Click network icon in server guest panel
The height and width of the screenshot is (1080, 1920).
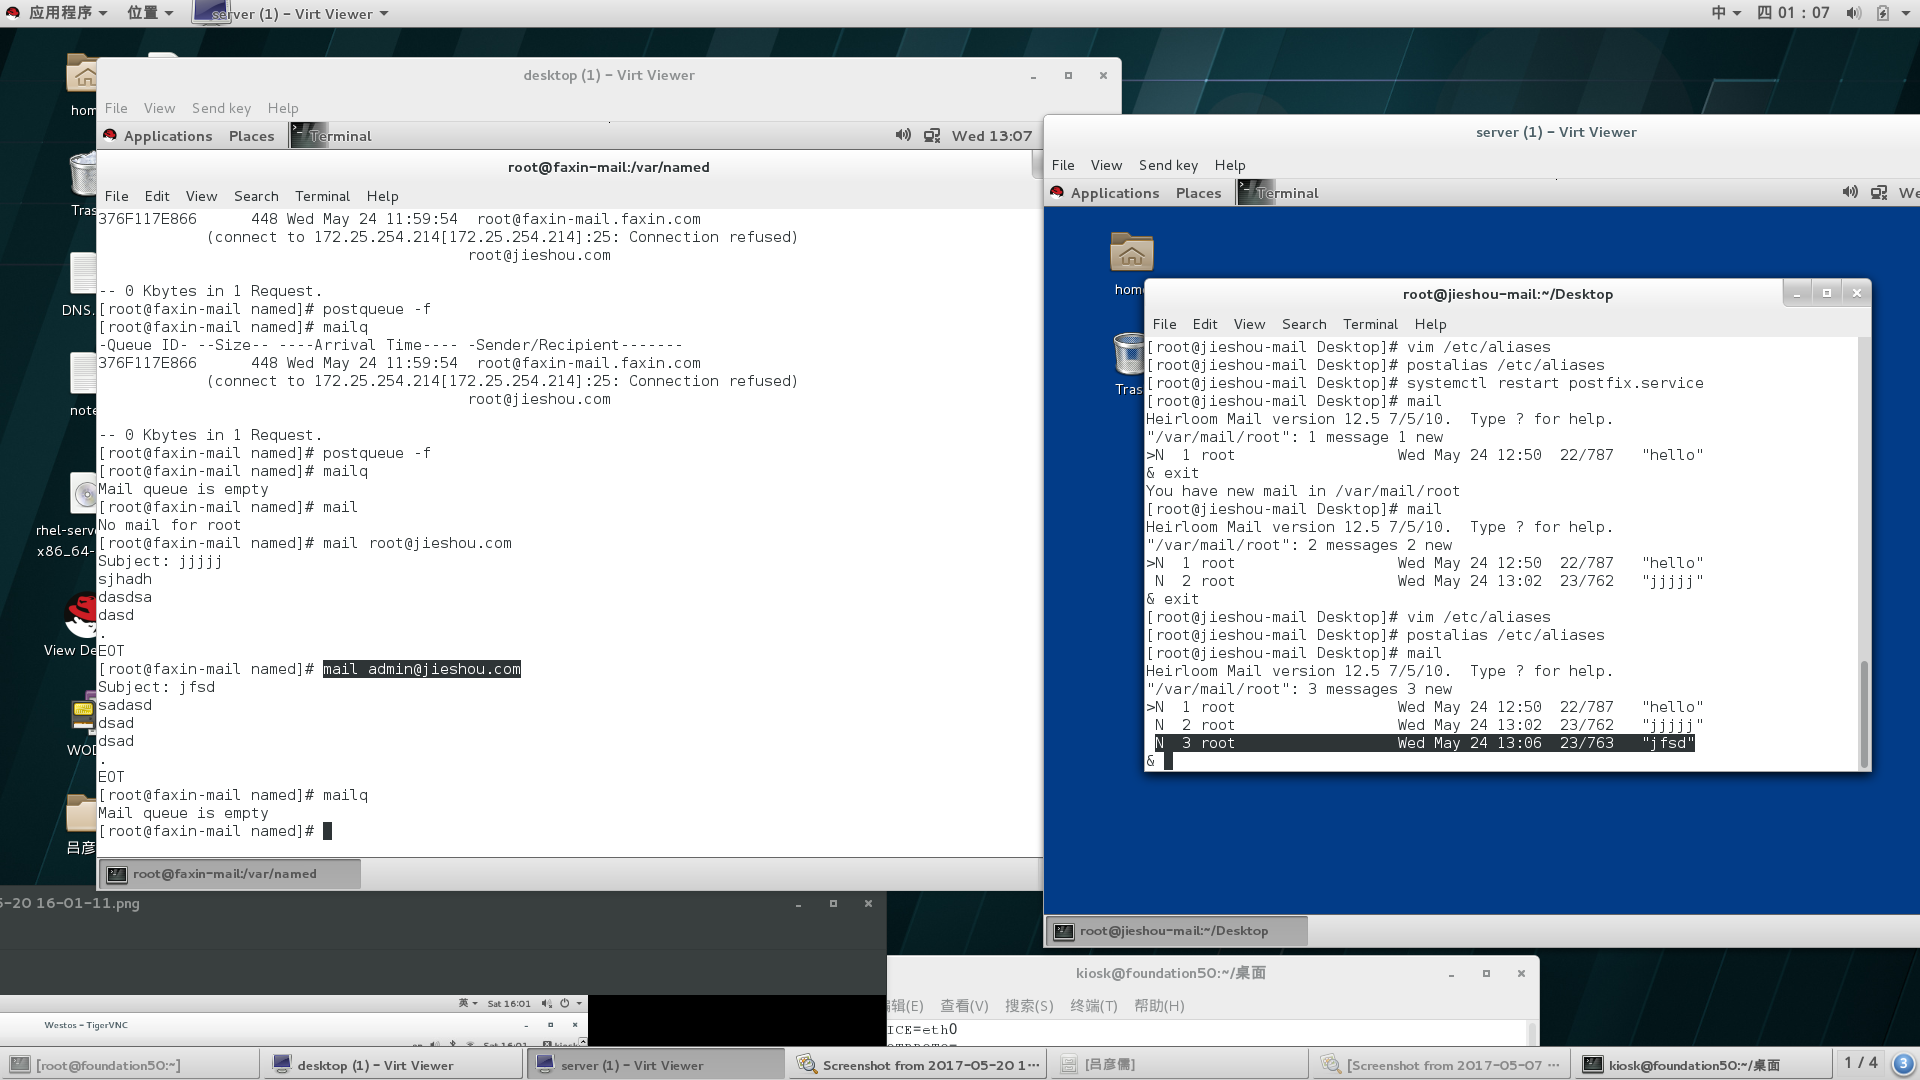pos(1879,192)
